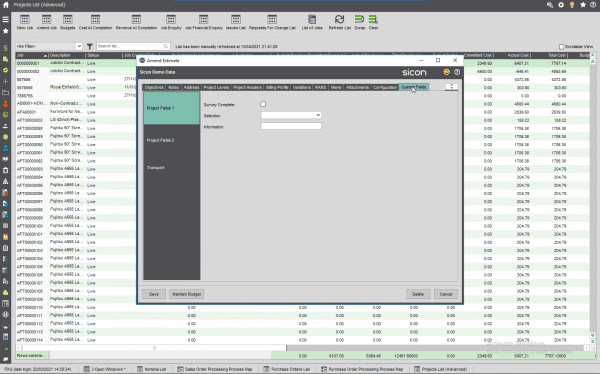Open the Revenue At Completion icon

coord(136,22)
